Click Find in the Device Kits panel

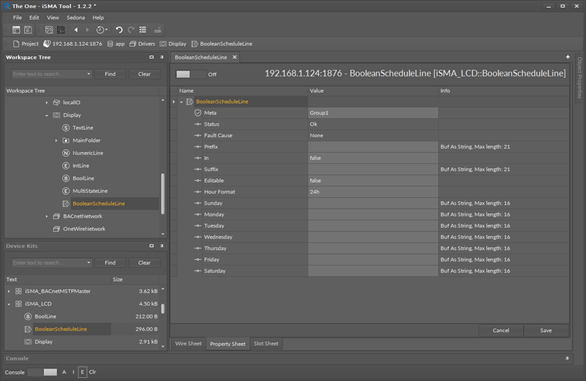(x=110, y=263)
